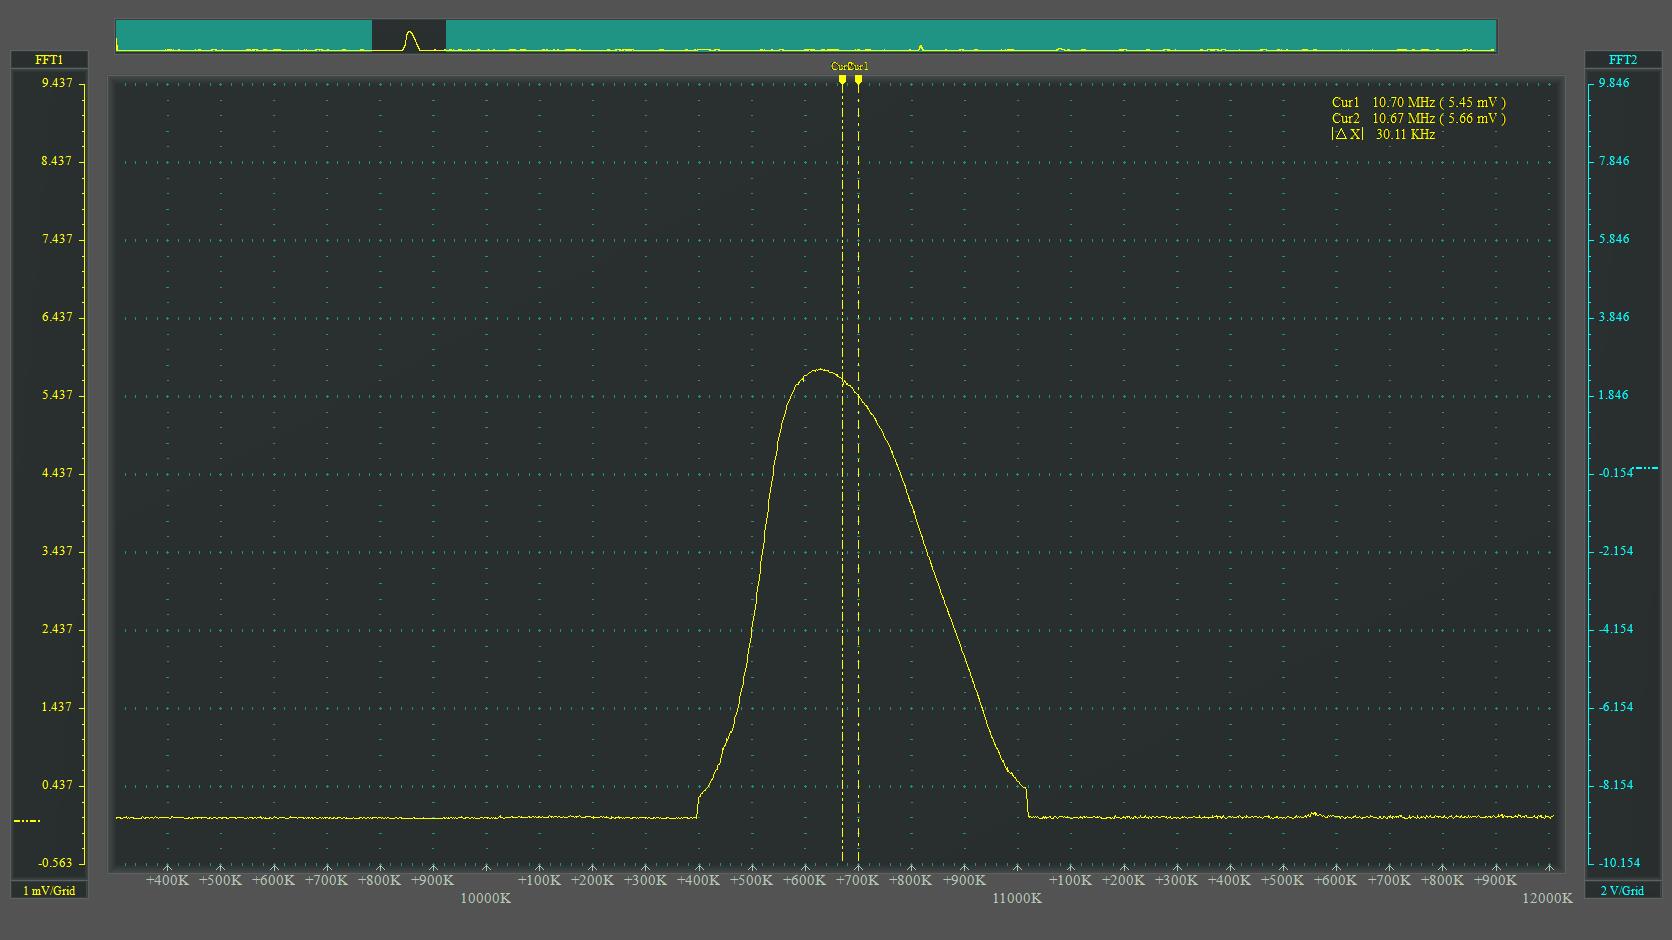The width and height of the screenshot is (1672, 940).
Task: Click the small peak in overview bar
Action: pos(920,46)
